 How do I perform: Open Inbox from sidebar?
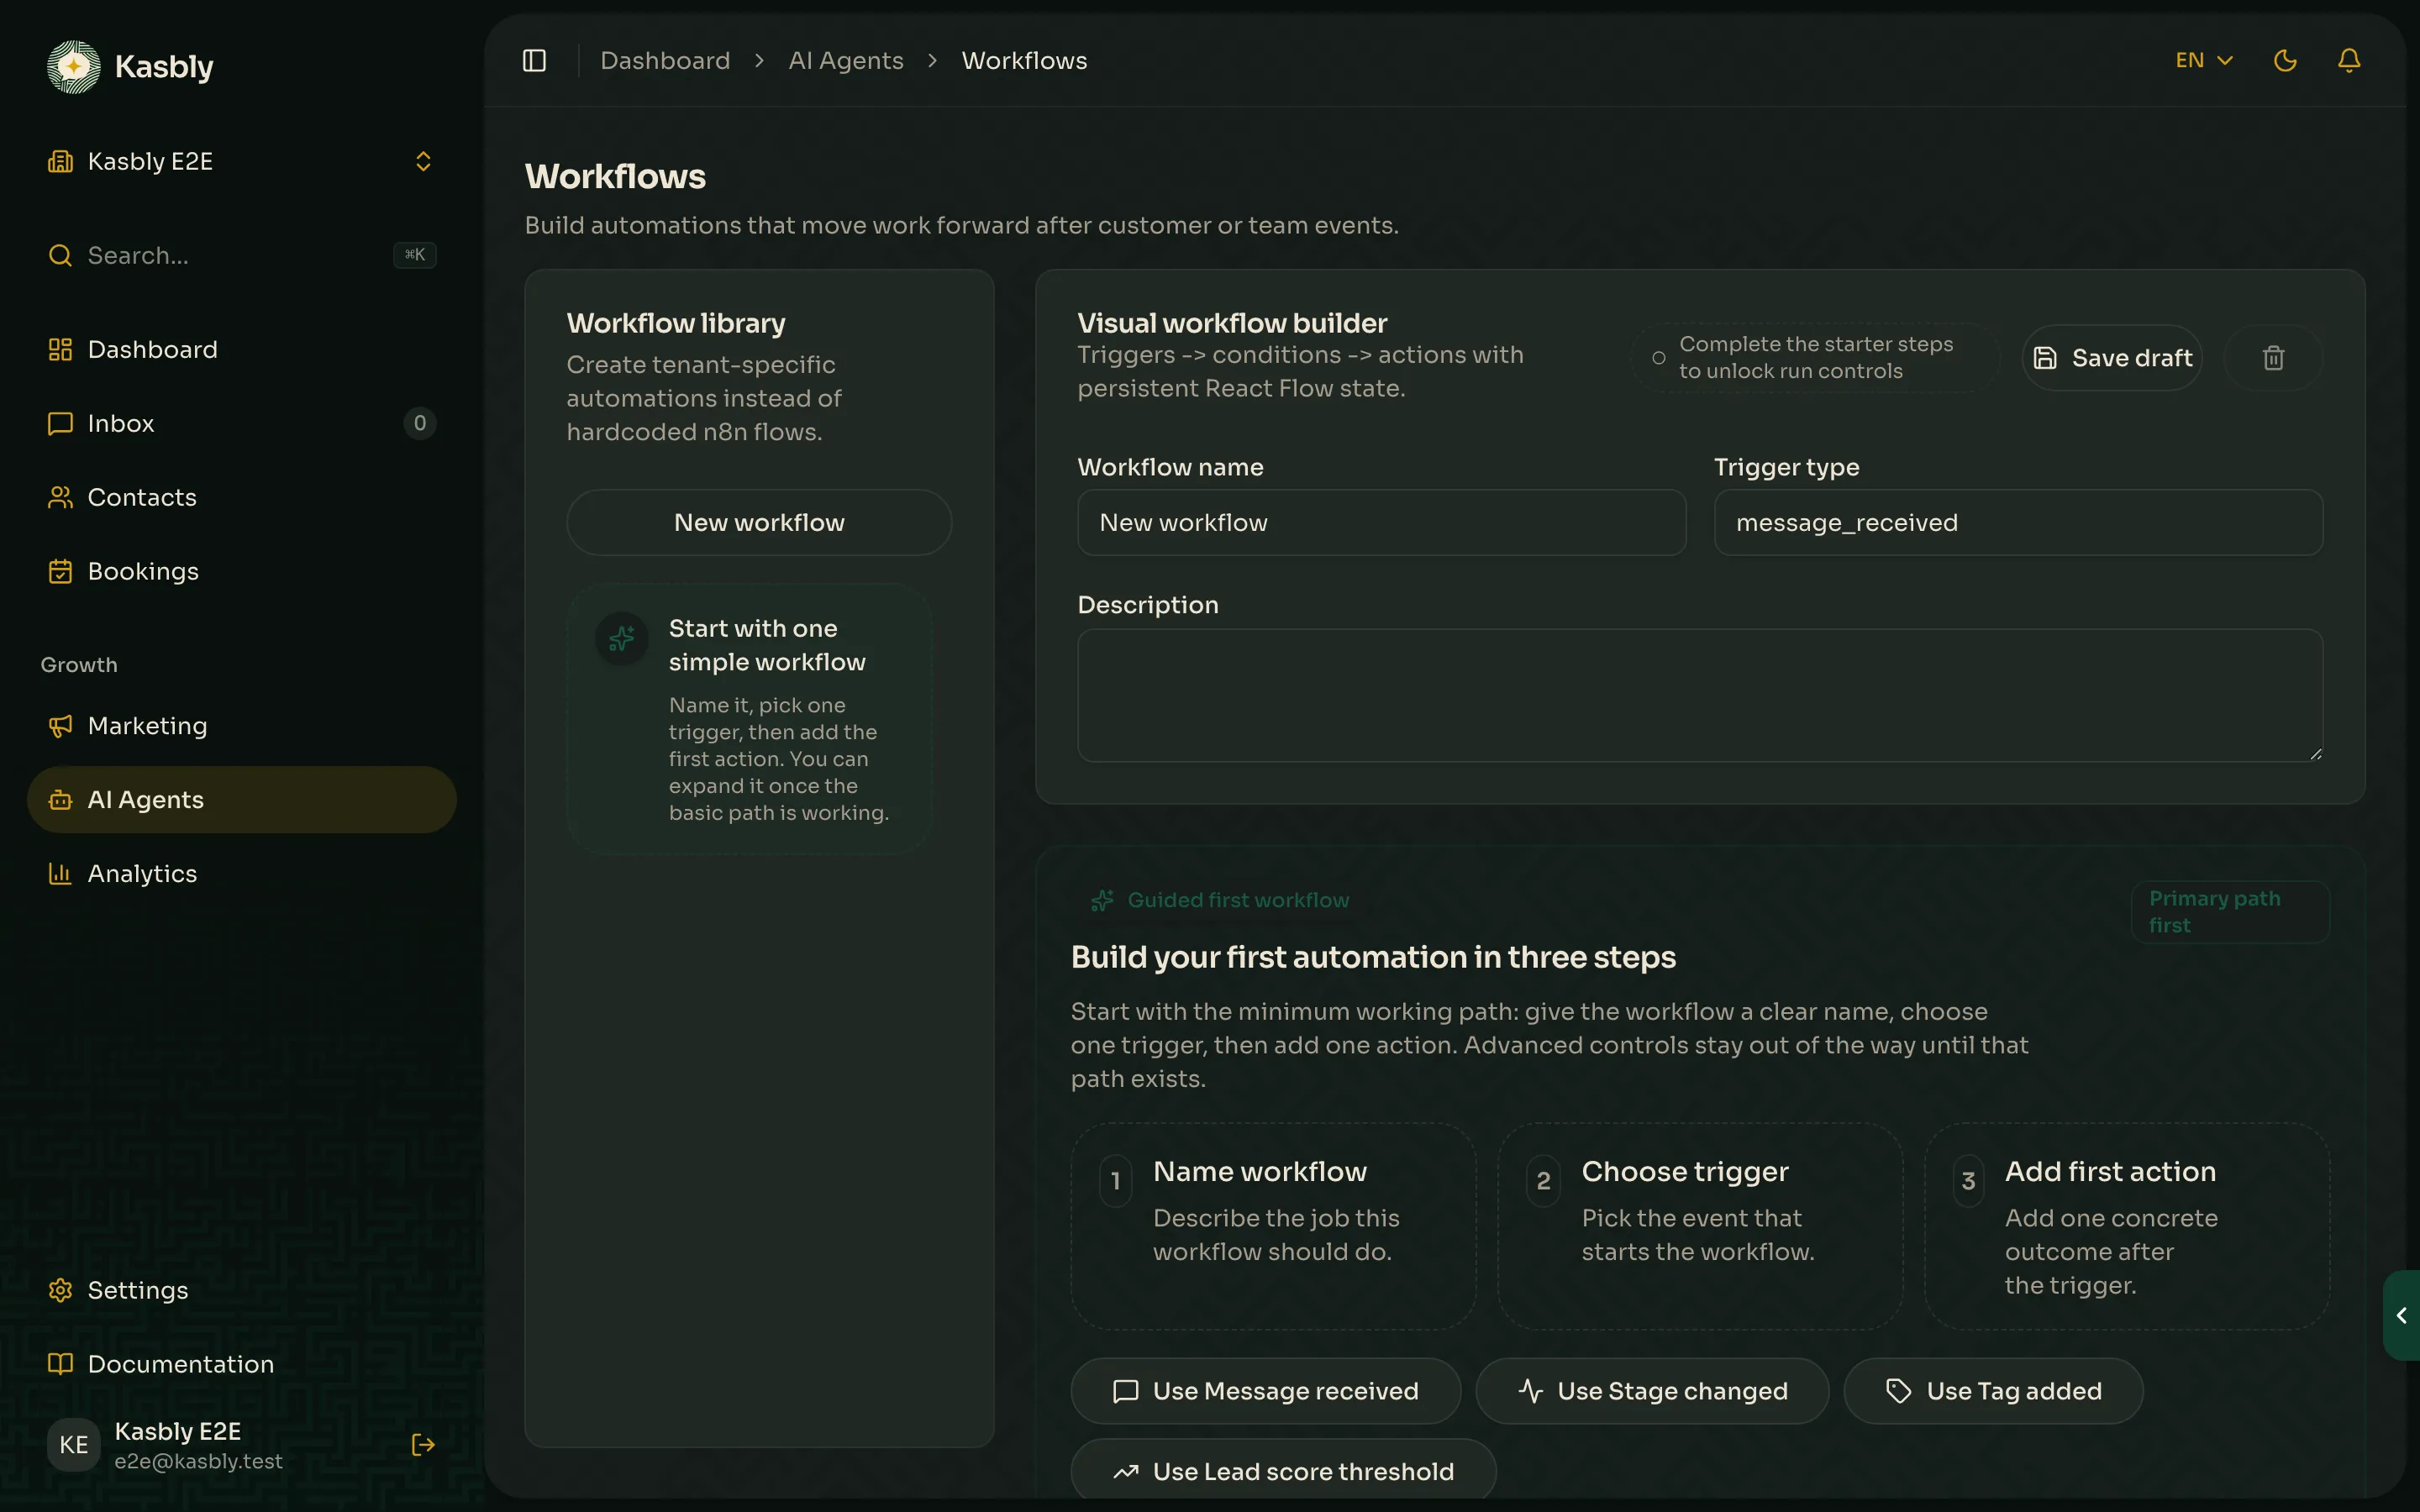click(x=241, y=423)
